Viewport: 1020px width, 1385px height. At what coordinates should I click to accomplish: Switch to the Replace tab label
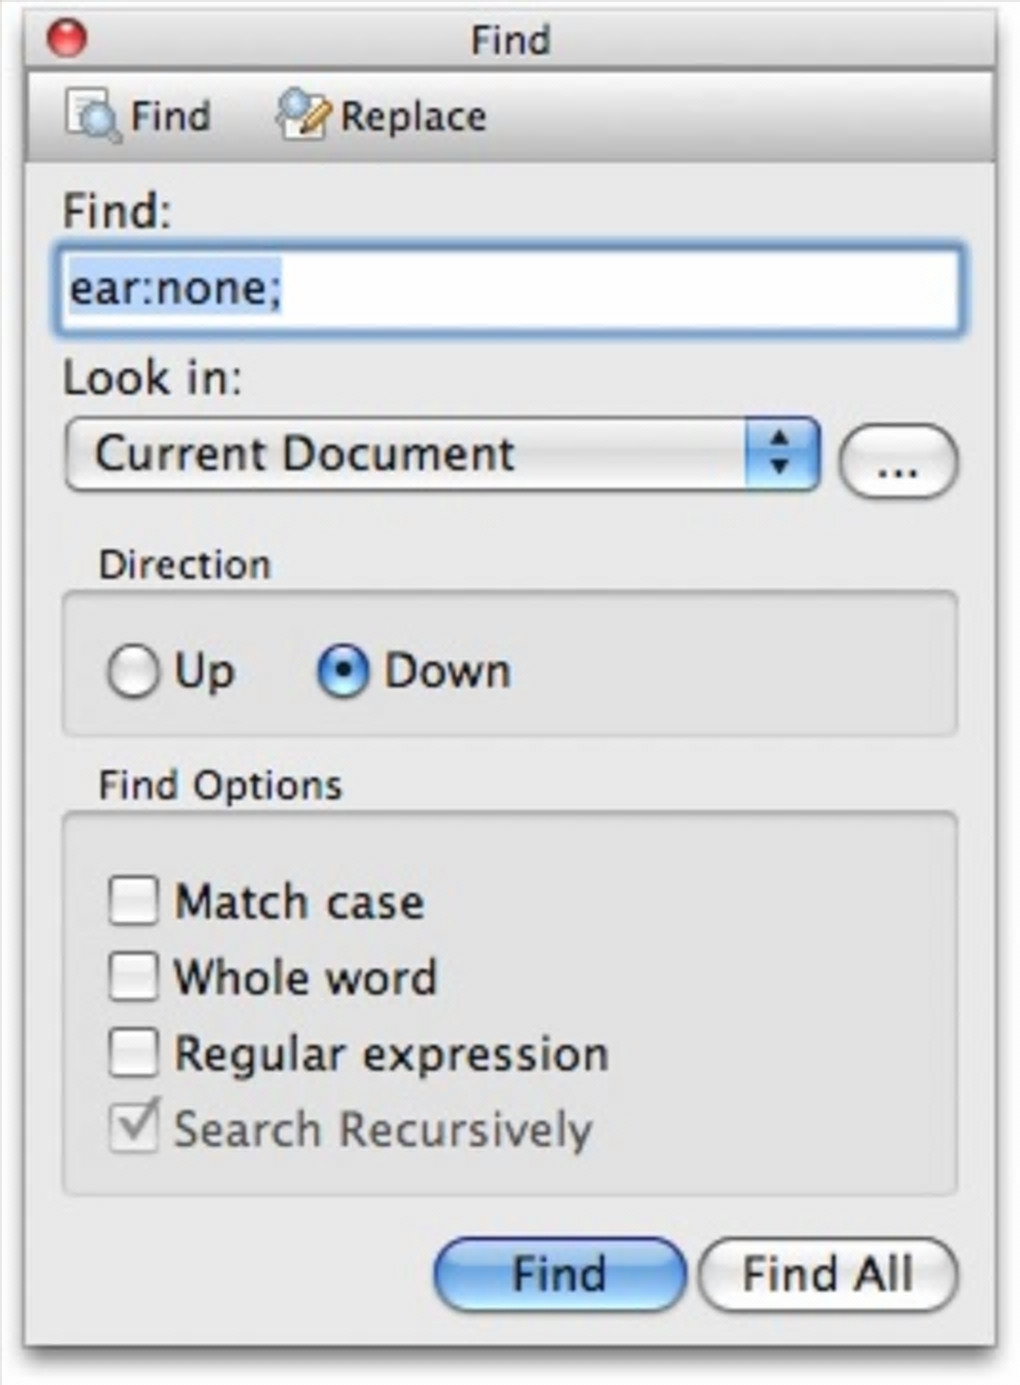[413, 116]
